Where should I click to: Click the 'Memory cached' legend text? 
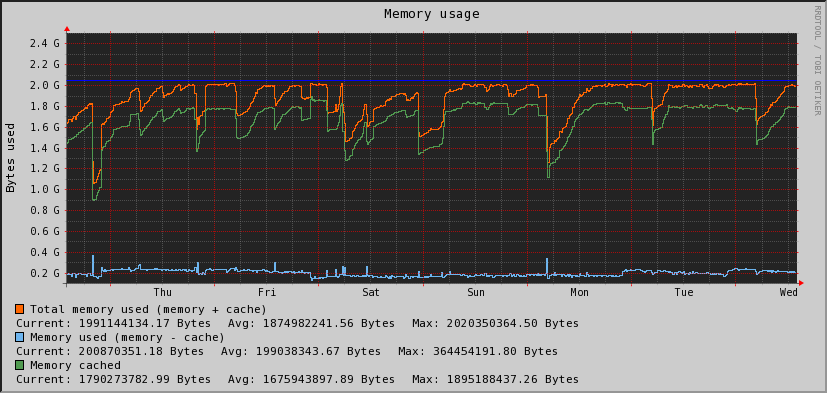click(75, 365)
